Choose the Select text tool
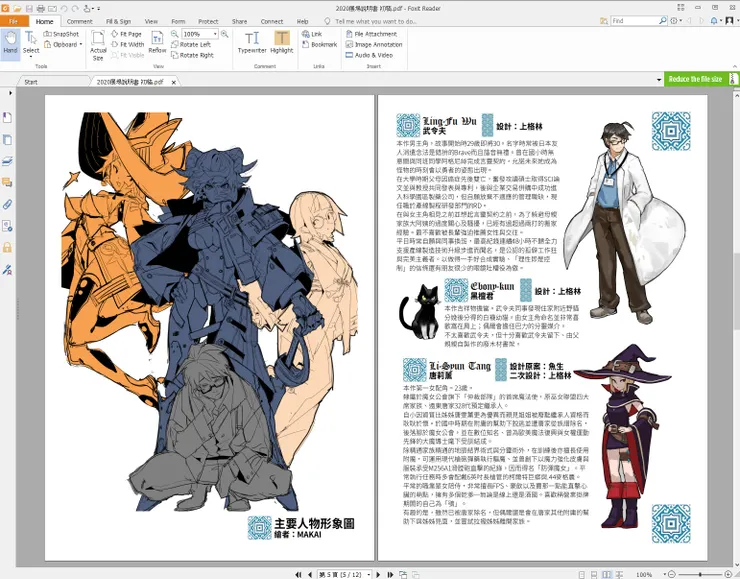The height and width of the screenshot is (579, 740). coord(31,44)
